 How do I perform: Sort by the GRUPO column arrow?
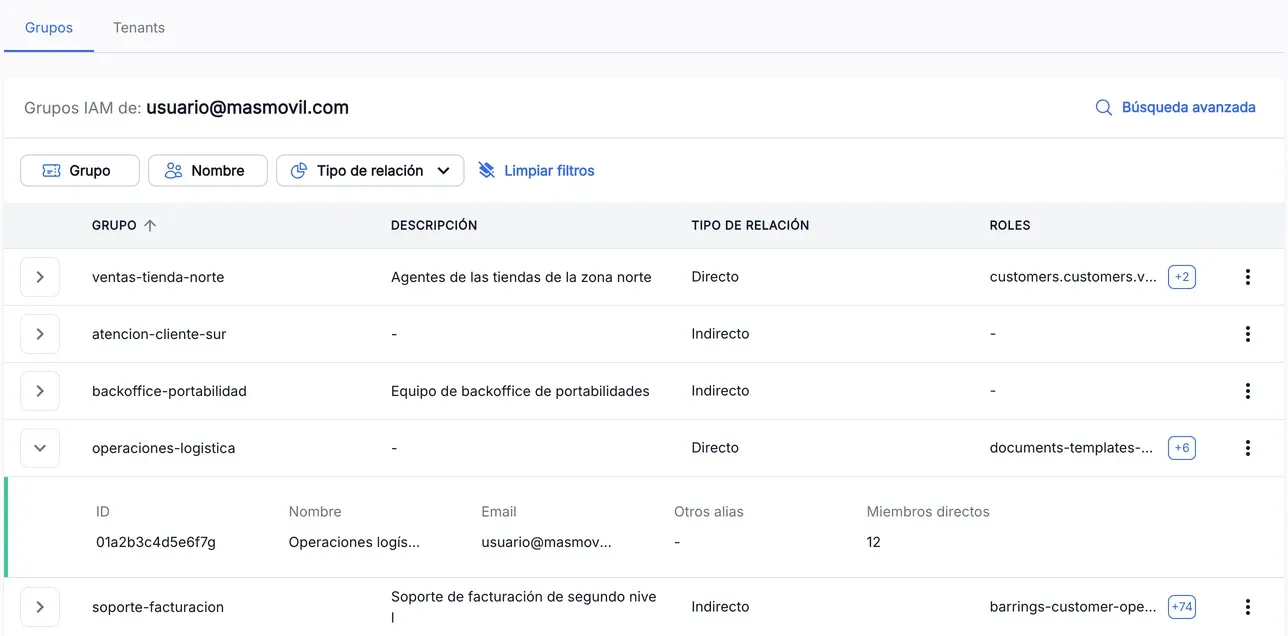click(150, 226)
